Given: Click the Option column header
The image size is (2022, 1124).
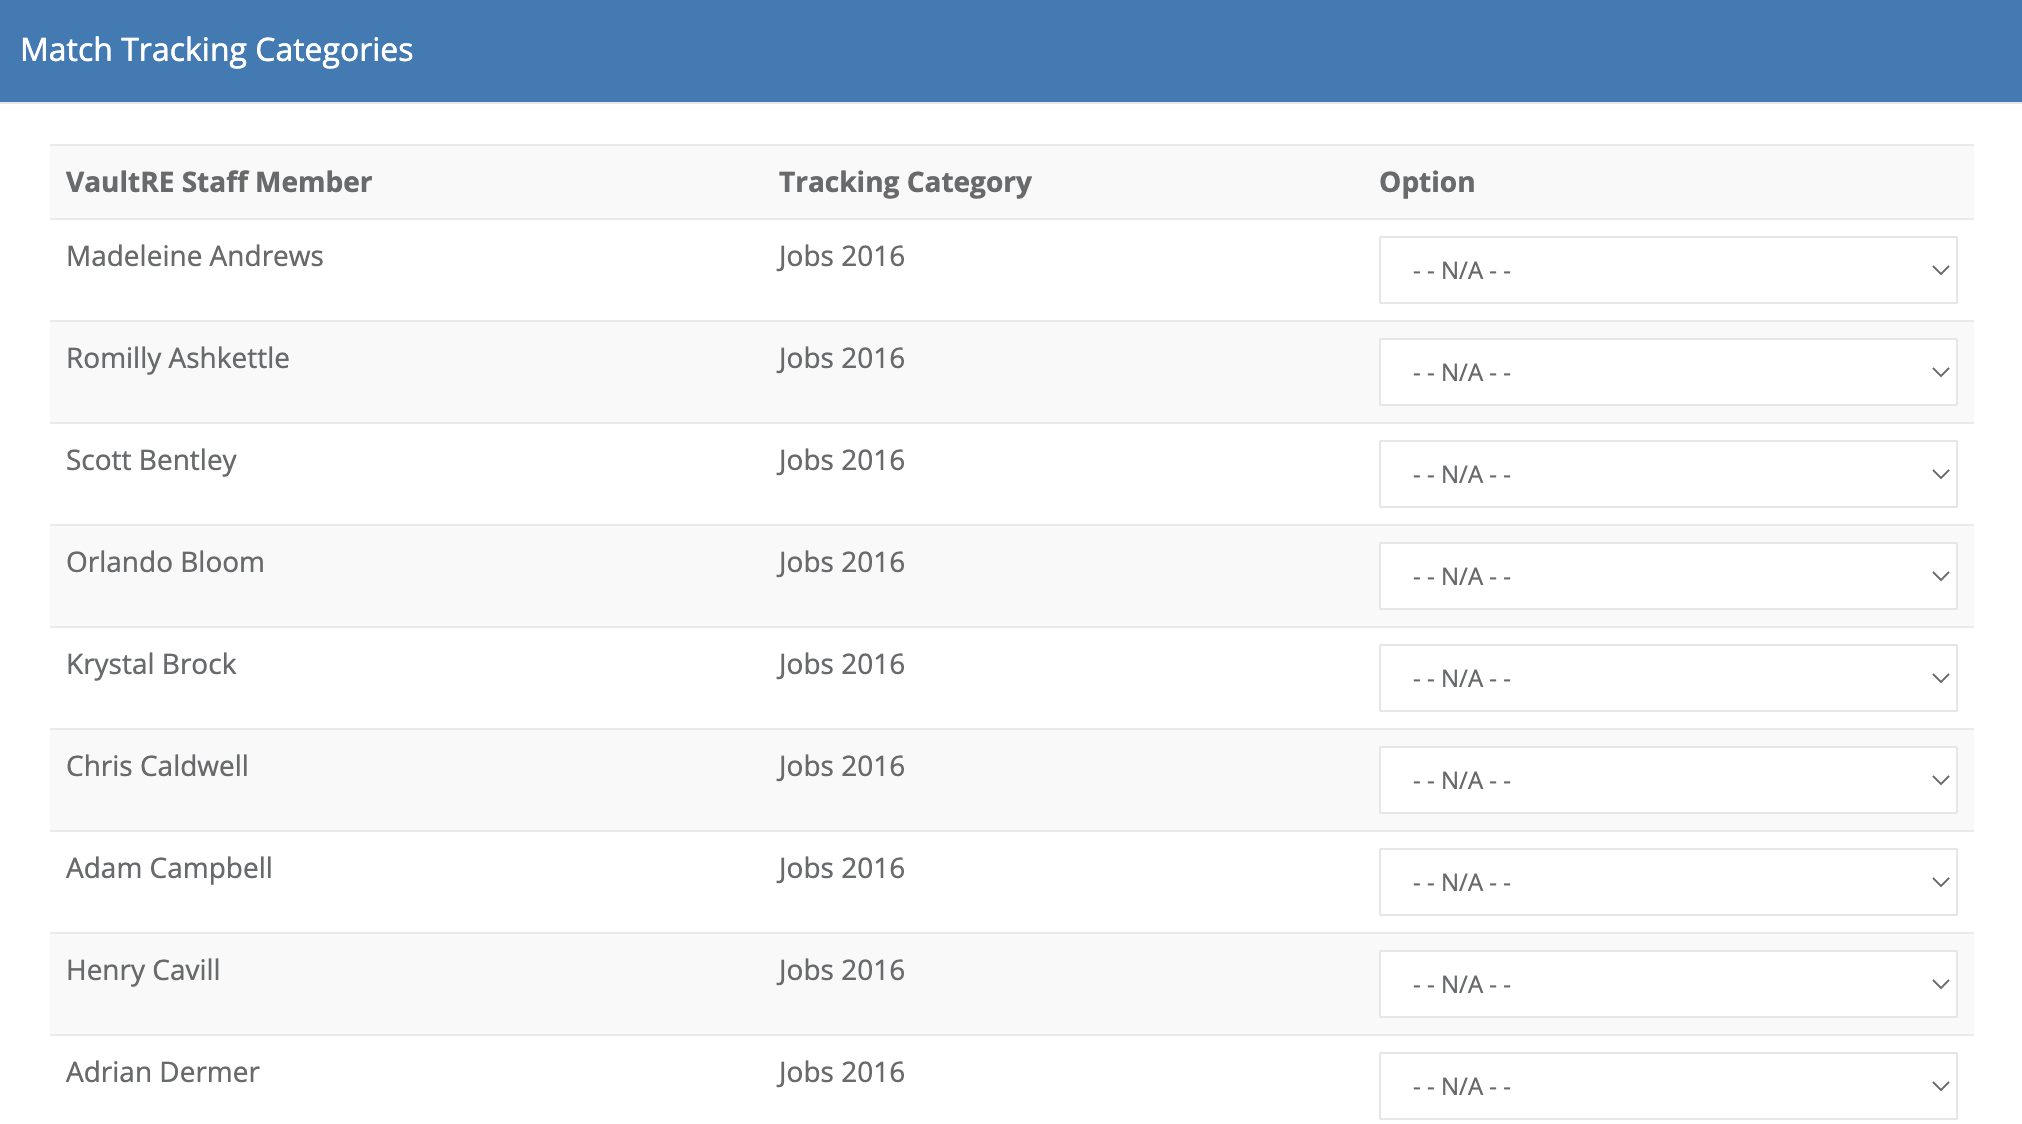Looking at the screenshot, I should click(1426, 182).
